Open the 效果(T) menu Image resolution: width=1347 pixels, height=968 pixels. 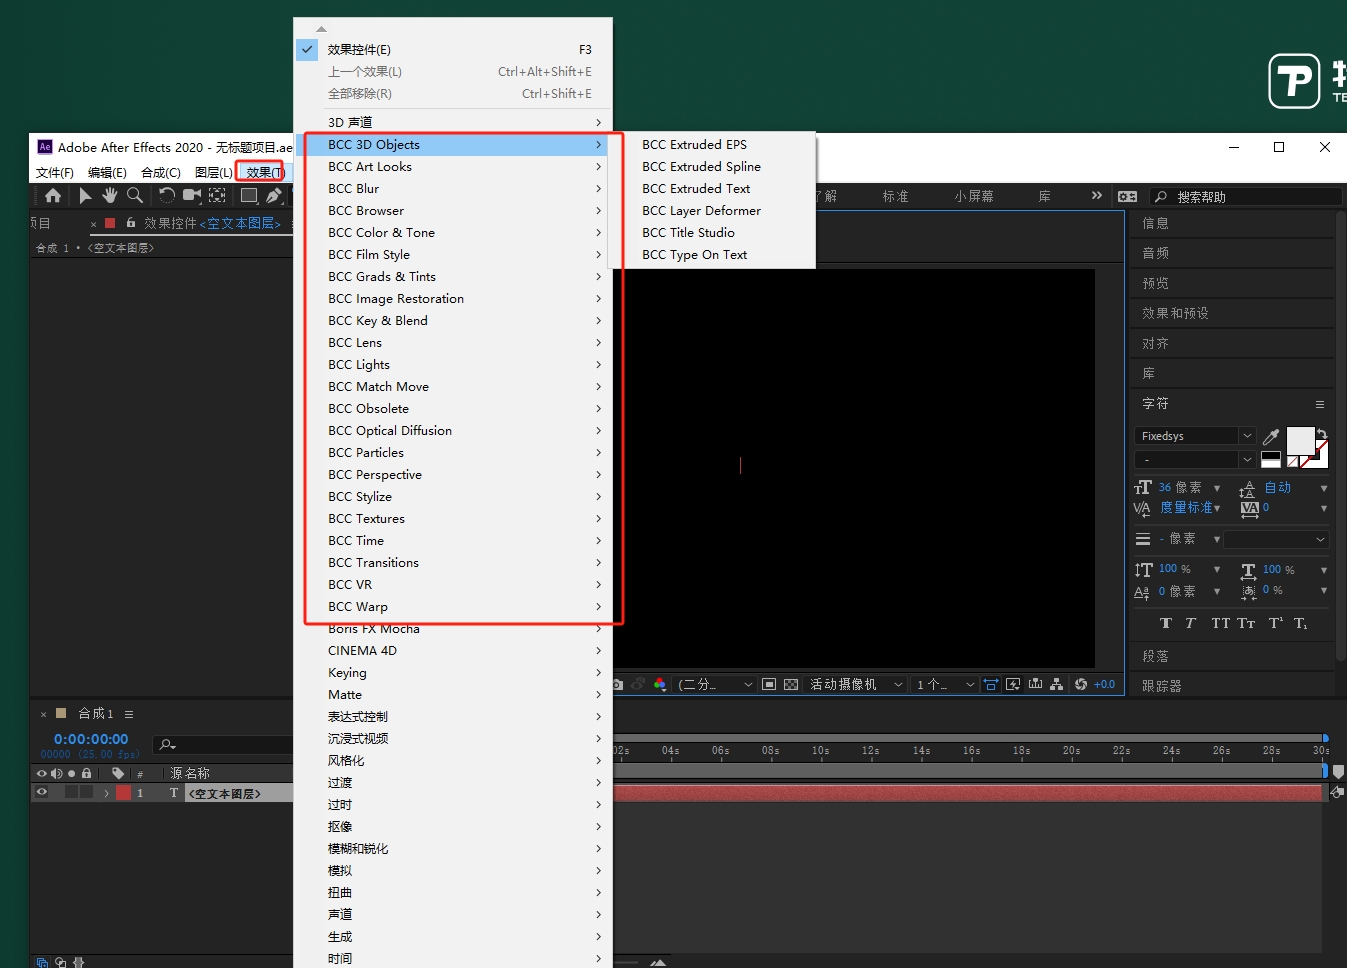coord(265,172)
